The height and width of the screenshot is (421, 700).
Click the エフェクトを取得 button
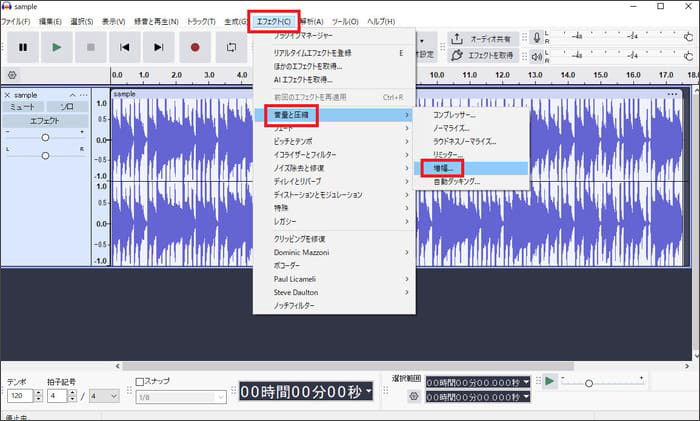coord(483,55)
